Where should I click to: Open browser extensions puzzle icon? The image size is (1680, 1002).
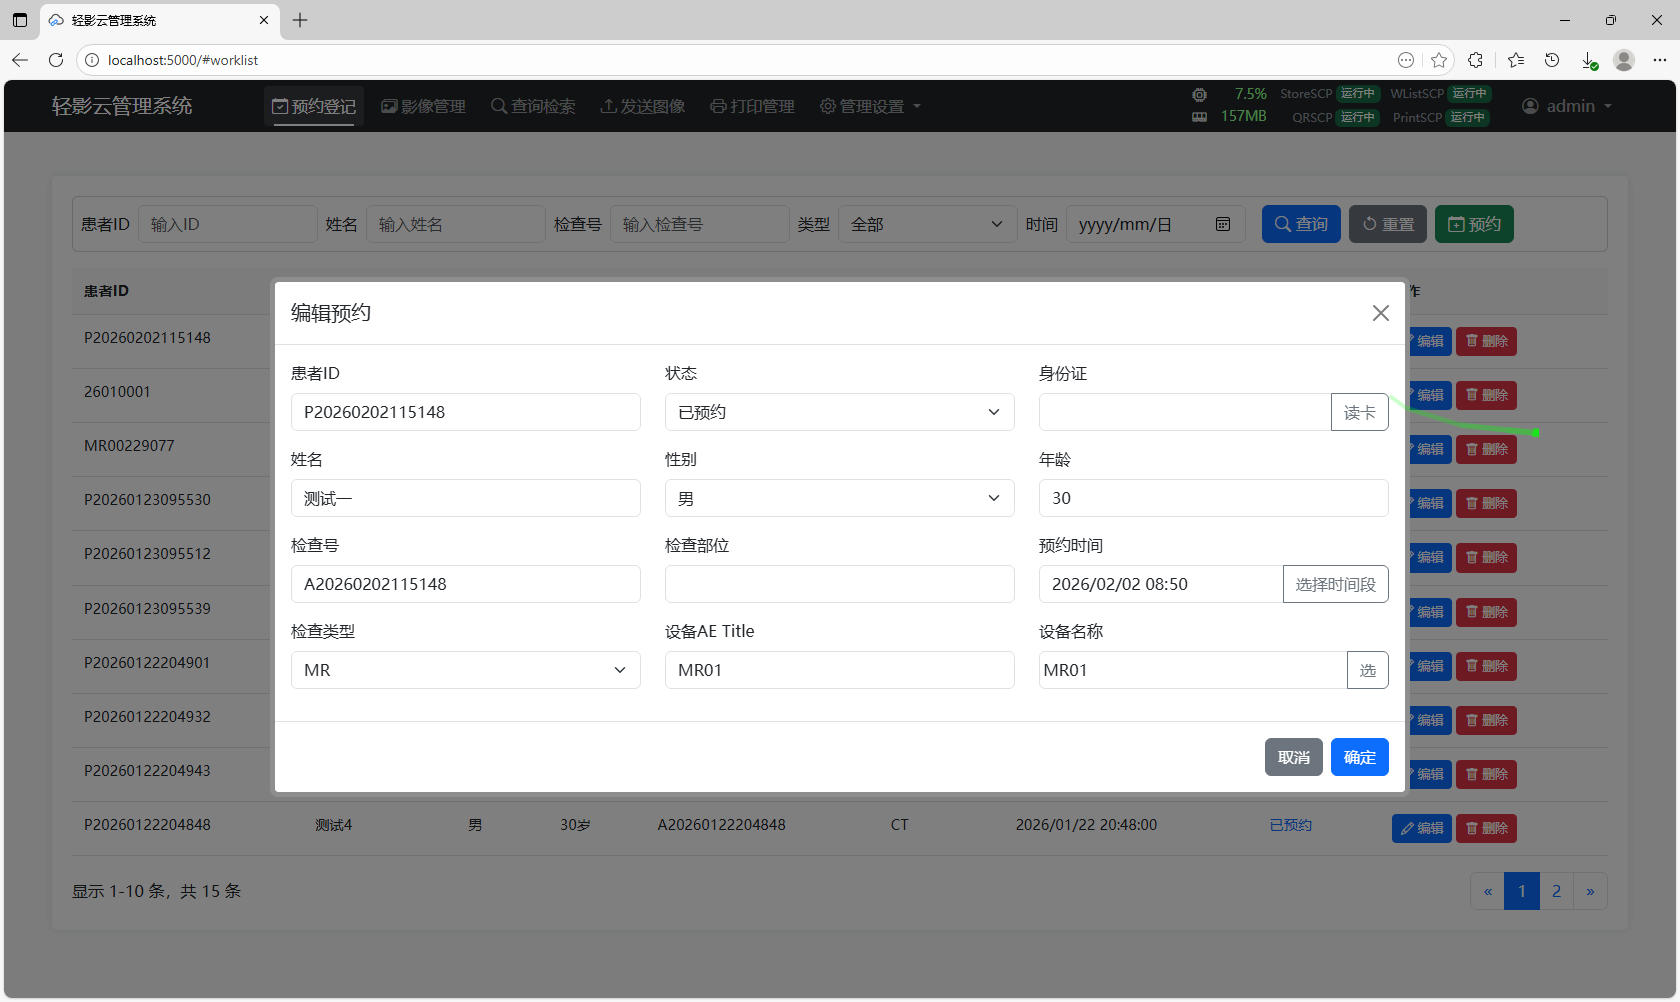(1475, 60)
